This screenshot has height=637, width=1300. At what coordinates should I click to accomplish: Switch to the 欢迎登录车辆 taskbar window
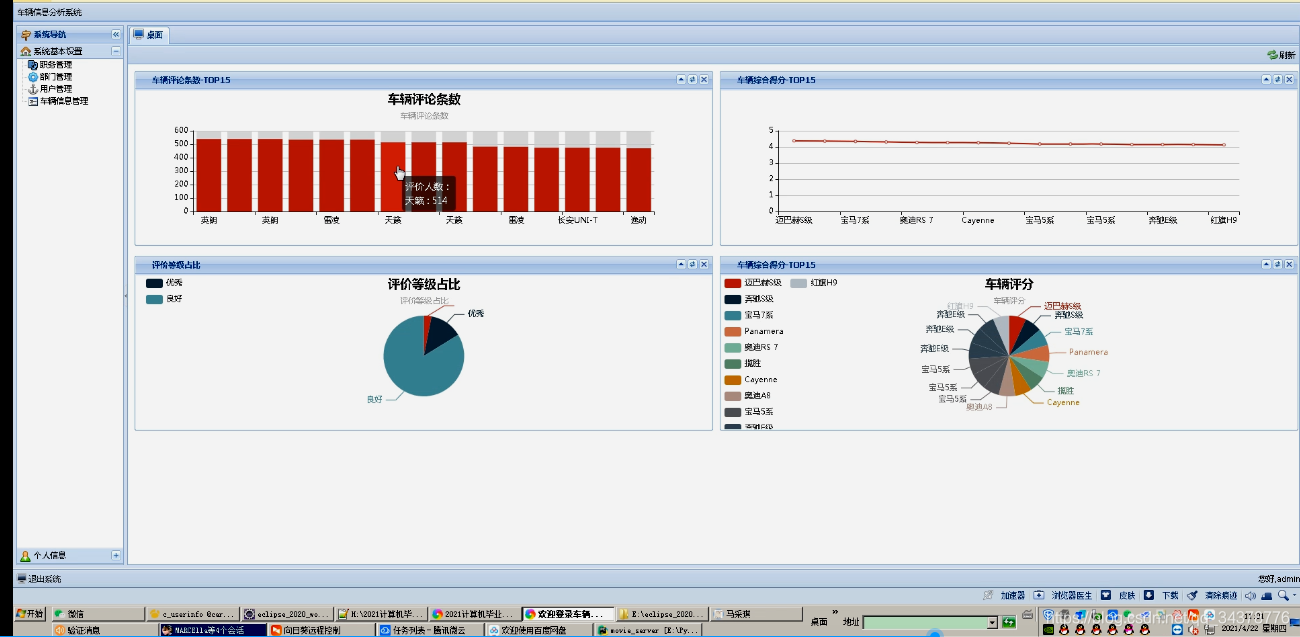[x=568, y=613]
